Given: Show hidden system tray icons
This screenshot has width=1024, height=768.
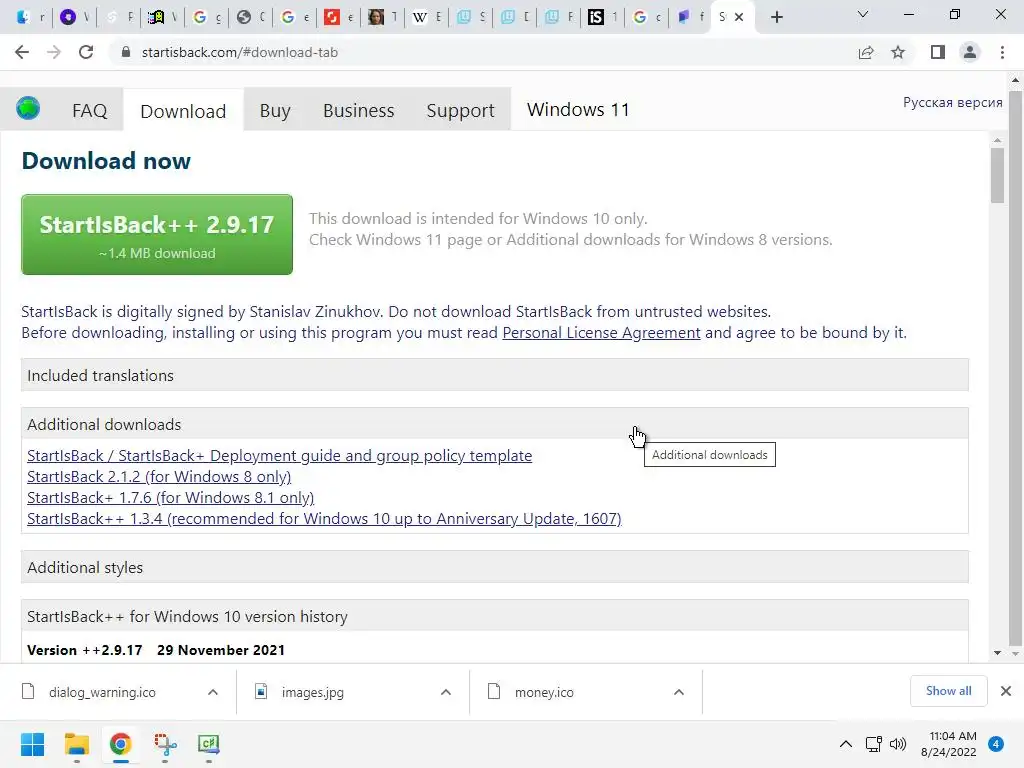Looking at the screenshot, I should (x=846, y=744).
